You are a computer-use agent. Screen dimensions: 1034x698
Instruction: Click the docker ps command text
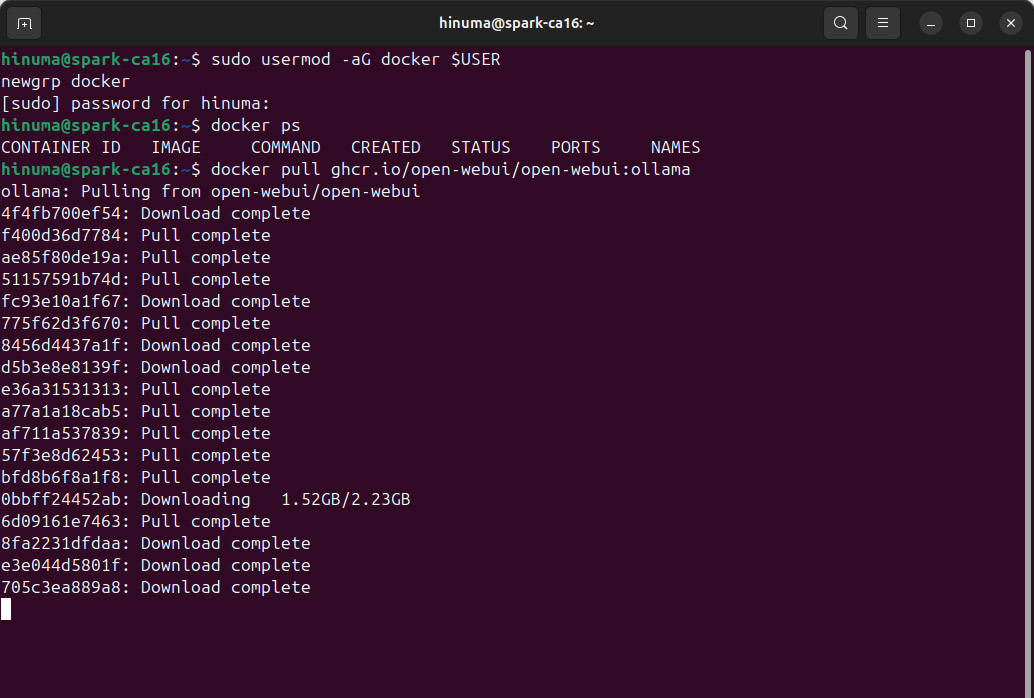pyautogui.click(x=255, y=125)
